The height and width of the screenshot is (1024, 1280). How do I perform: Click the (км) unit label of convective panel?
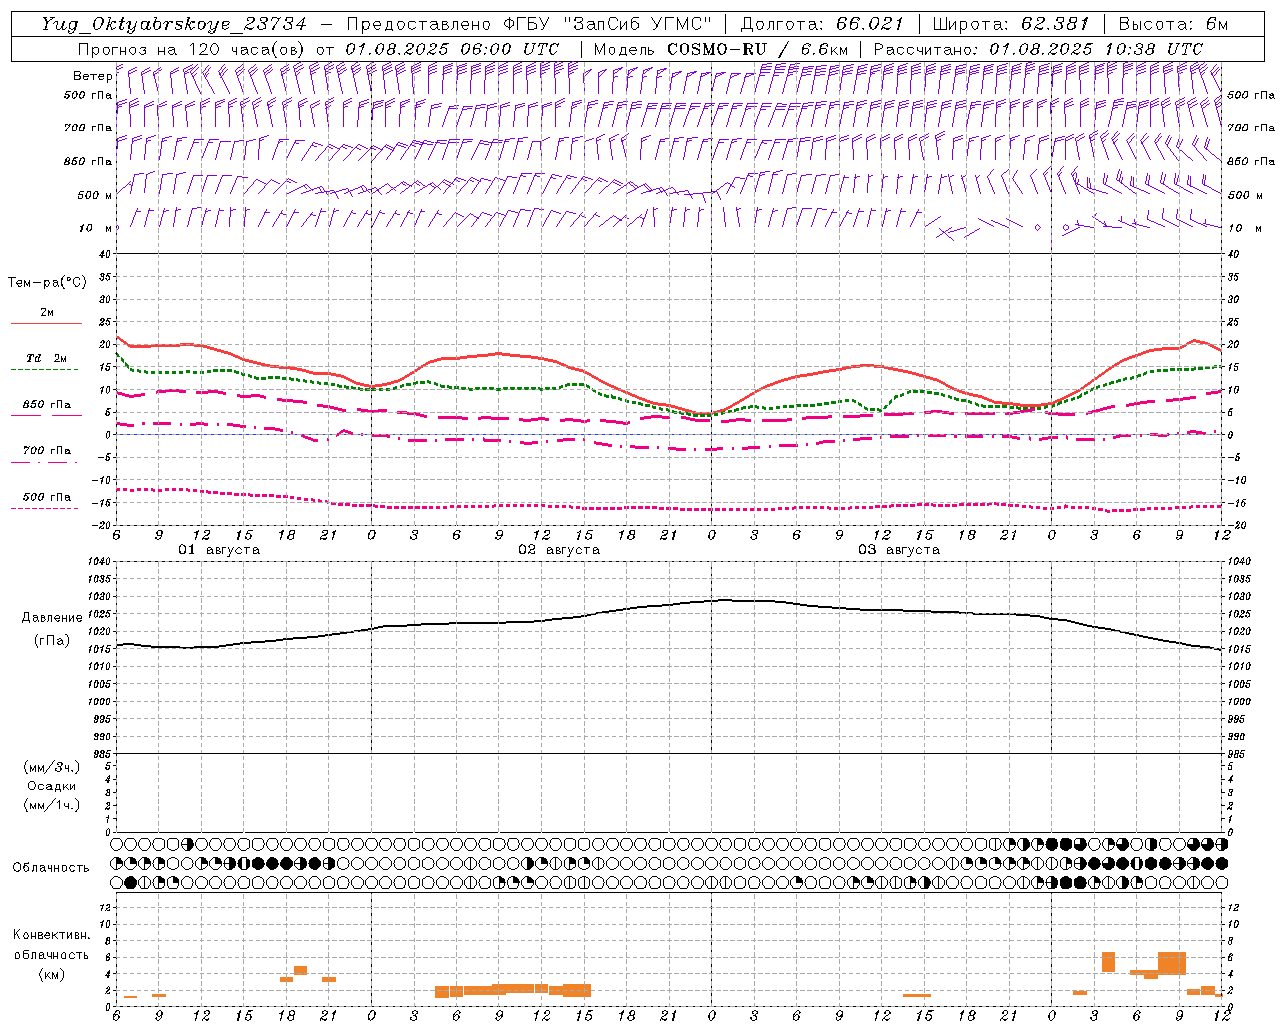coord(52,974)
